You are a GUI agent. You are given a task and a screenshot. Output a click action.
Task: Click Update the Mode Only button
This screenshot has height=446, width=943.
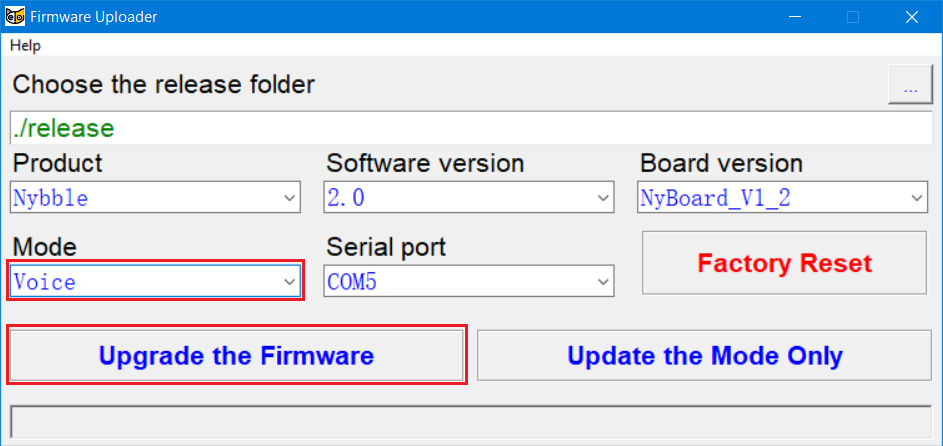pos(704,355)
